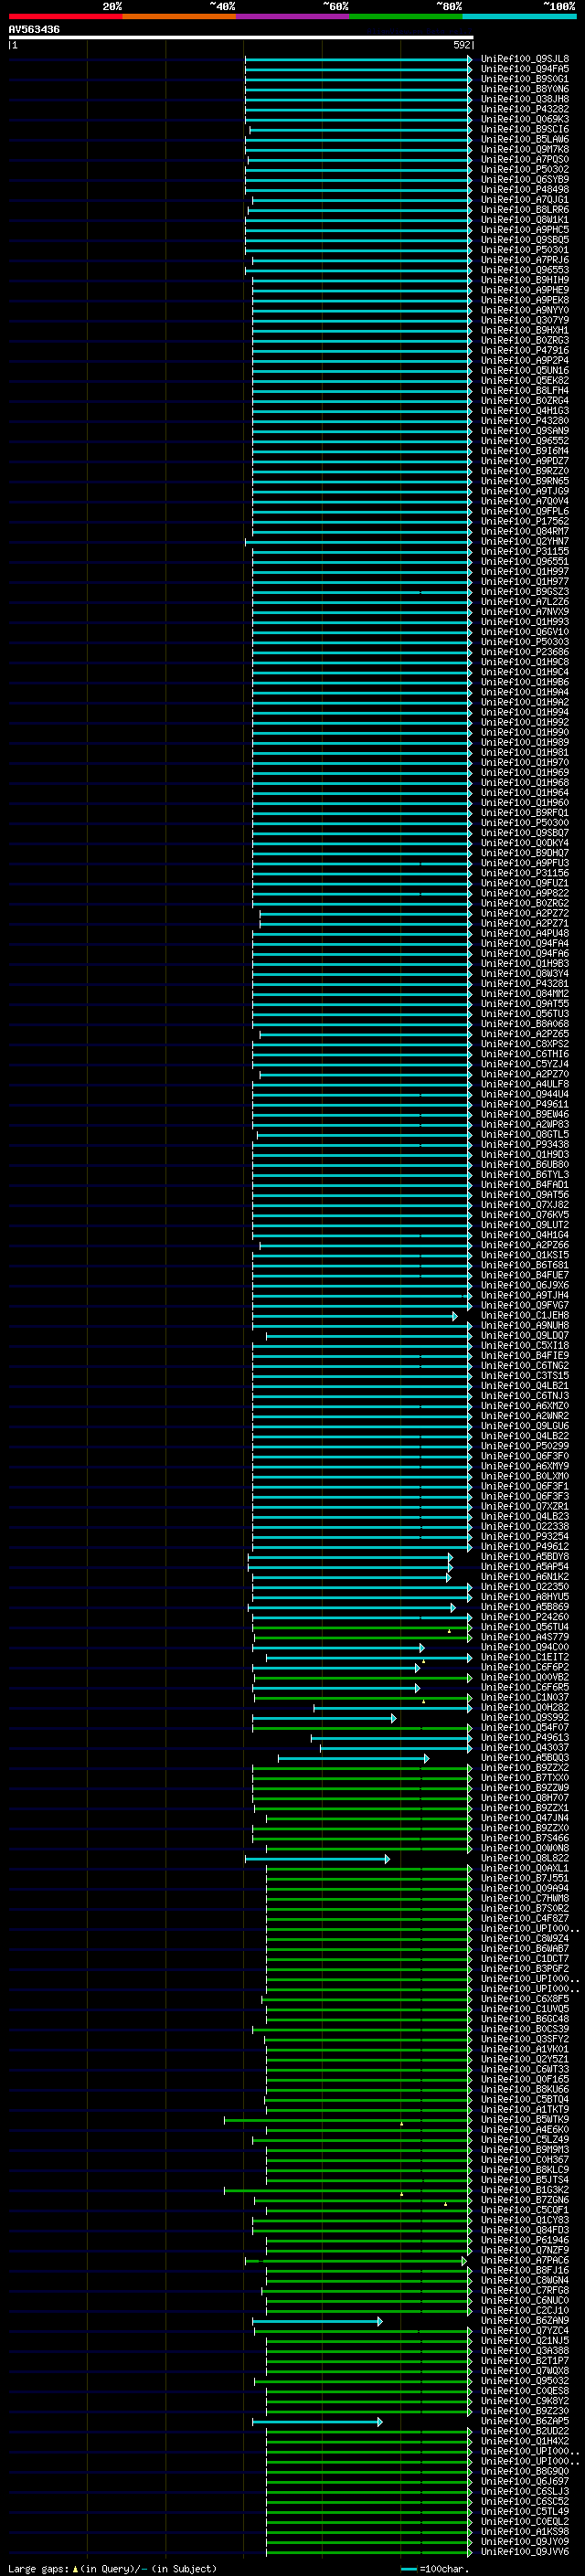
Task: Select the UniRef100_B9I6M4 label
Action: coord(525,451)
